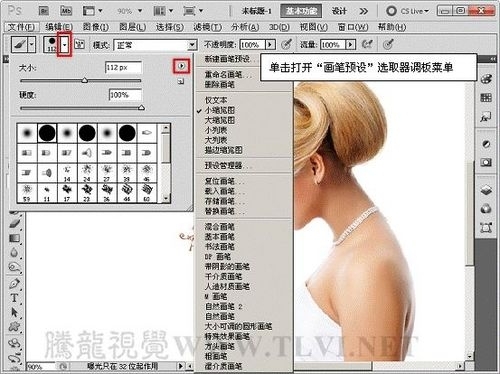Enable the airbrush mode icon
500x374 pixels.
pyautogui.click(x=367, y=44)
